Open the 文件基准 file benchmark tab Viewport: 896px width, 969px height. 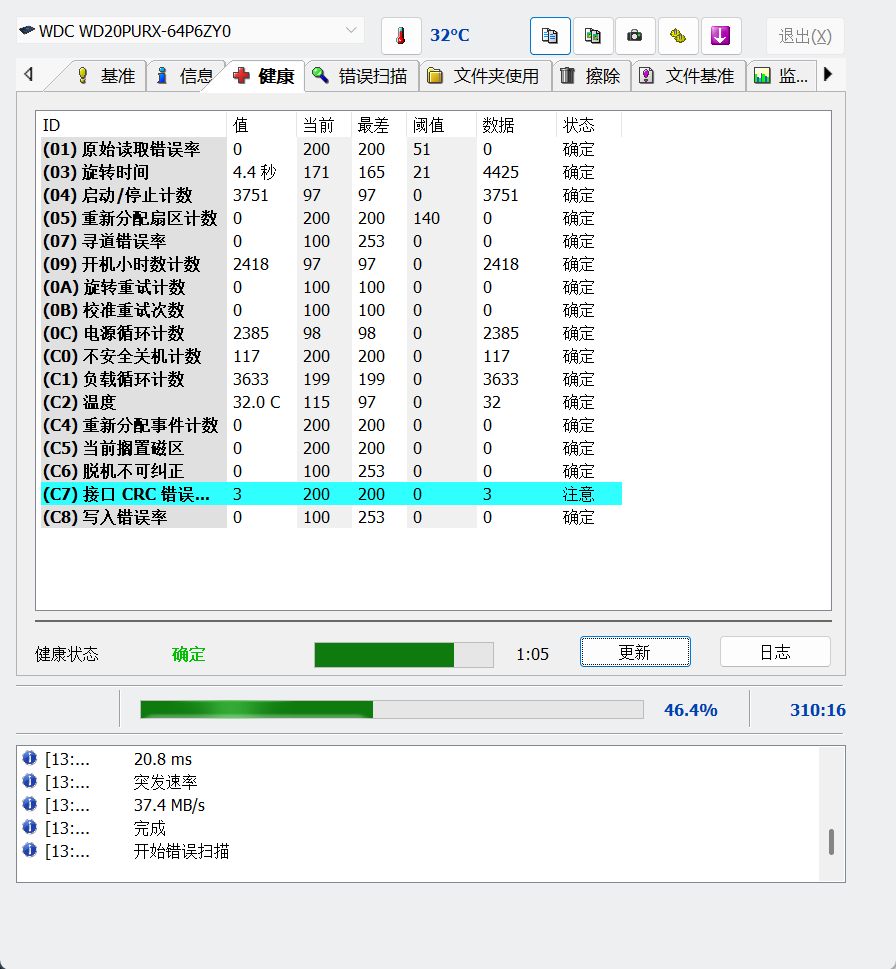coord(688,76)
